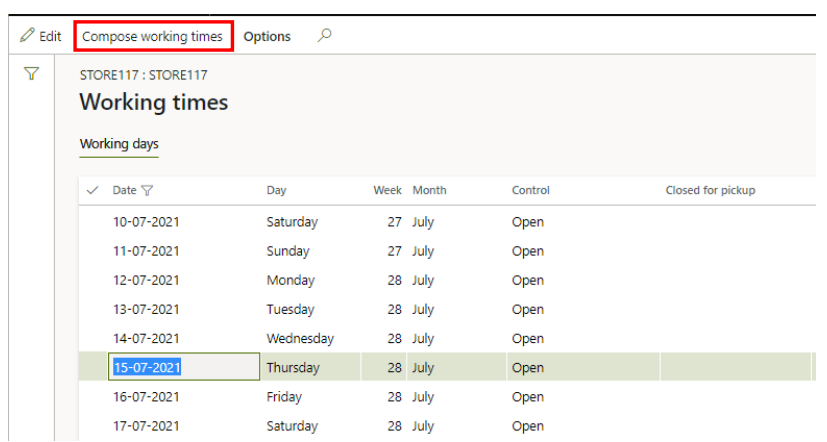Click the Month column header
The width and height of the screenshot is (827, 442).
[429, 191]
